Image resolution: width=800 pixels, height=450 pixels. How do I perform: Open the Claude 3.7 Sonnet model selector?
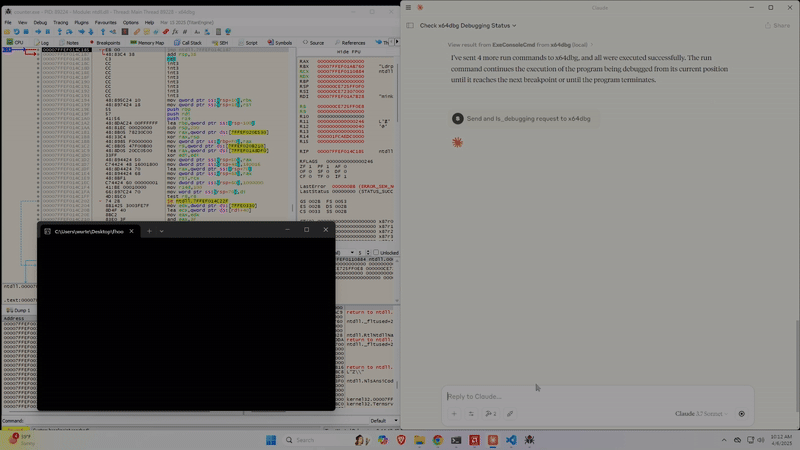701,414
